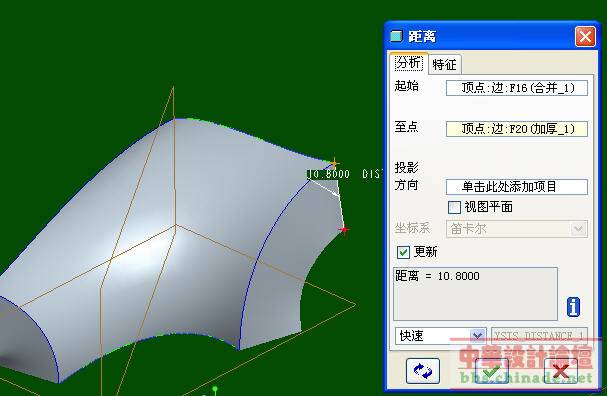Click the 10.8000 dimension label on model

coord(329,174)
